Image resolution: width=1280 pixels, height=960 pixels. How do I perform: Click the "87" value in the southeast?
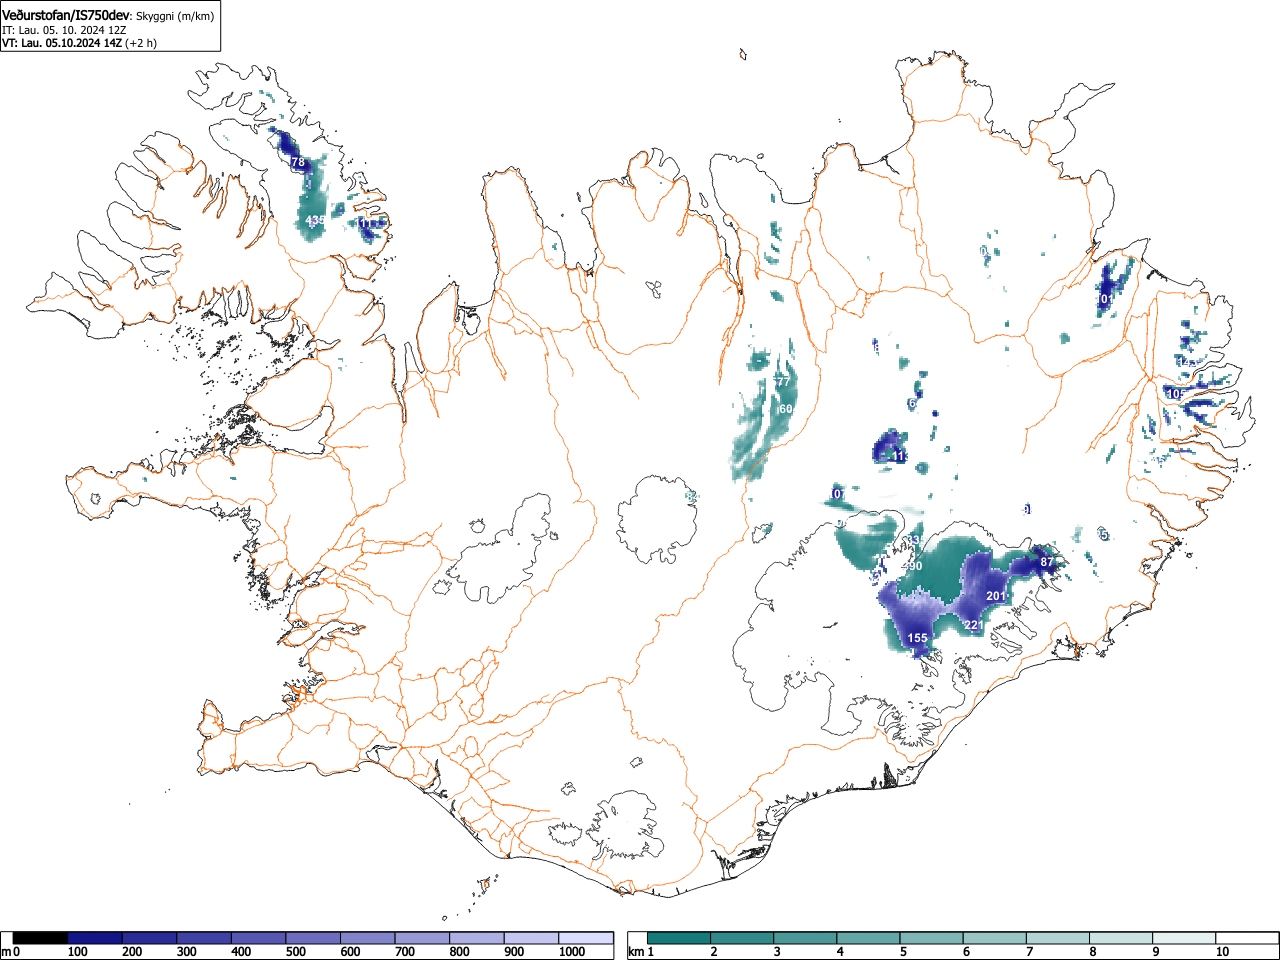pyautogui.click(x=1047, y=563)
